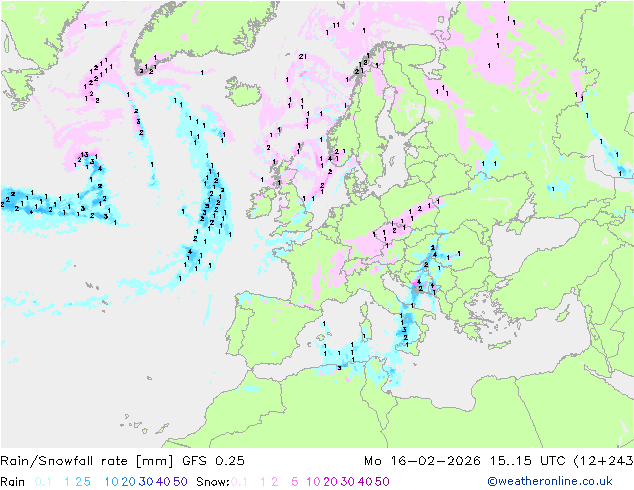Viewport: 634px width, 490px height.
Task: Select the rain 30 legend color value
Action: click(146, 482)
